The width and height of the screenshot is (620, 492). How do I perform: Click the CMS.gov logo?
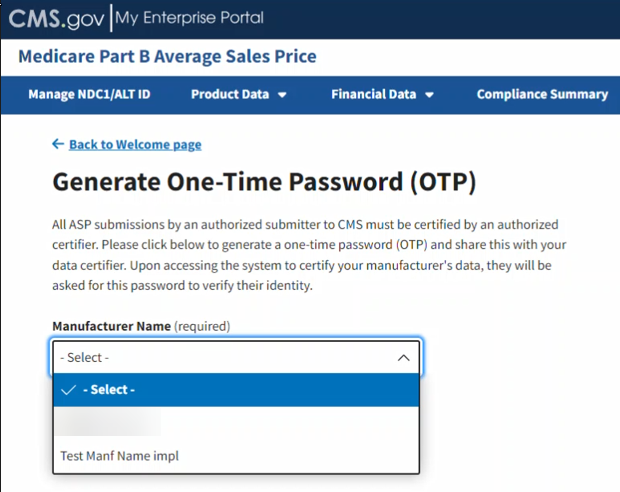pos(56,18)
